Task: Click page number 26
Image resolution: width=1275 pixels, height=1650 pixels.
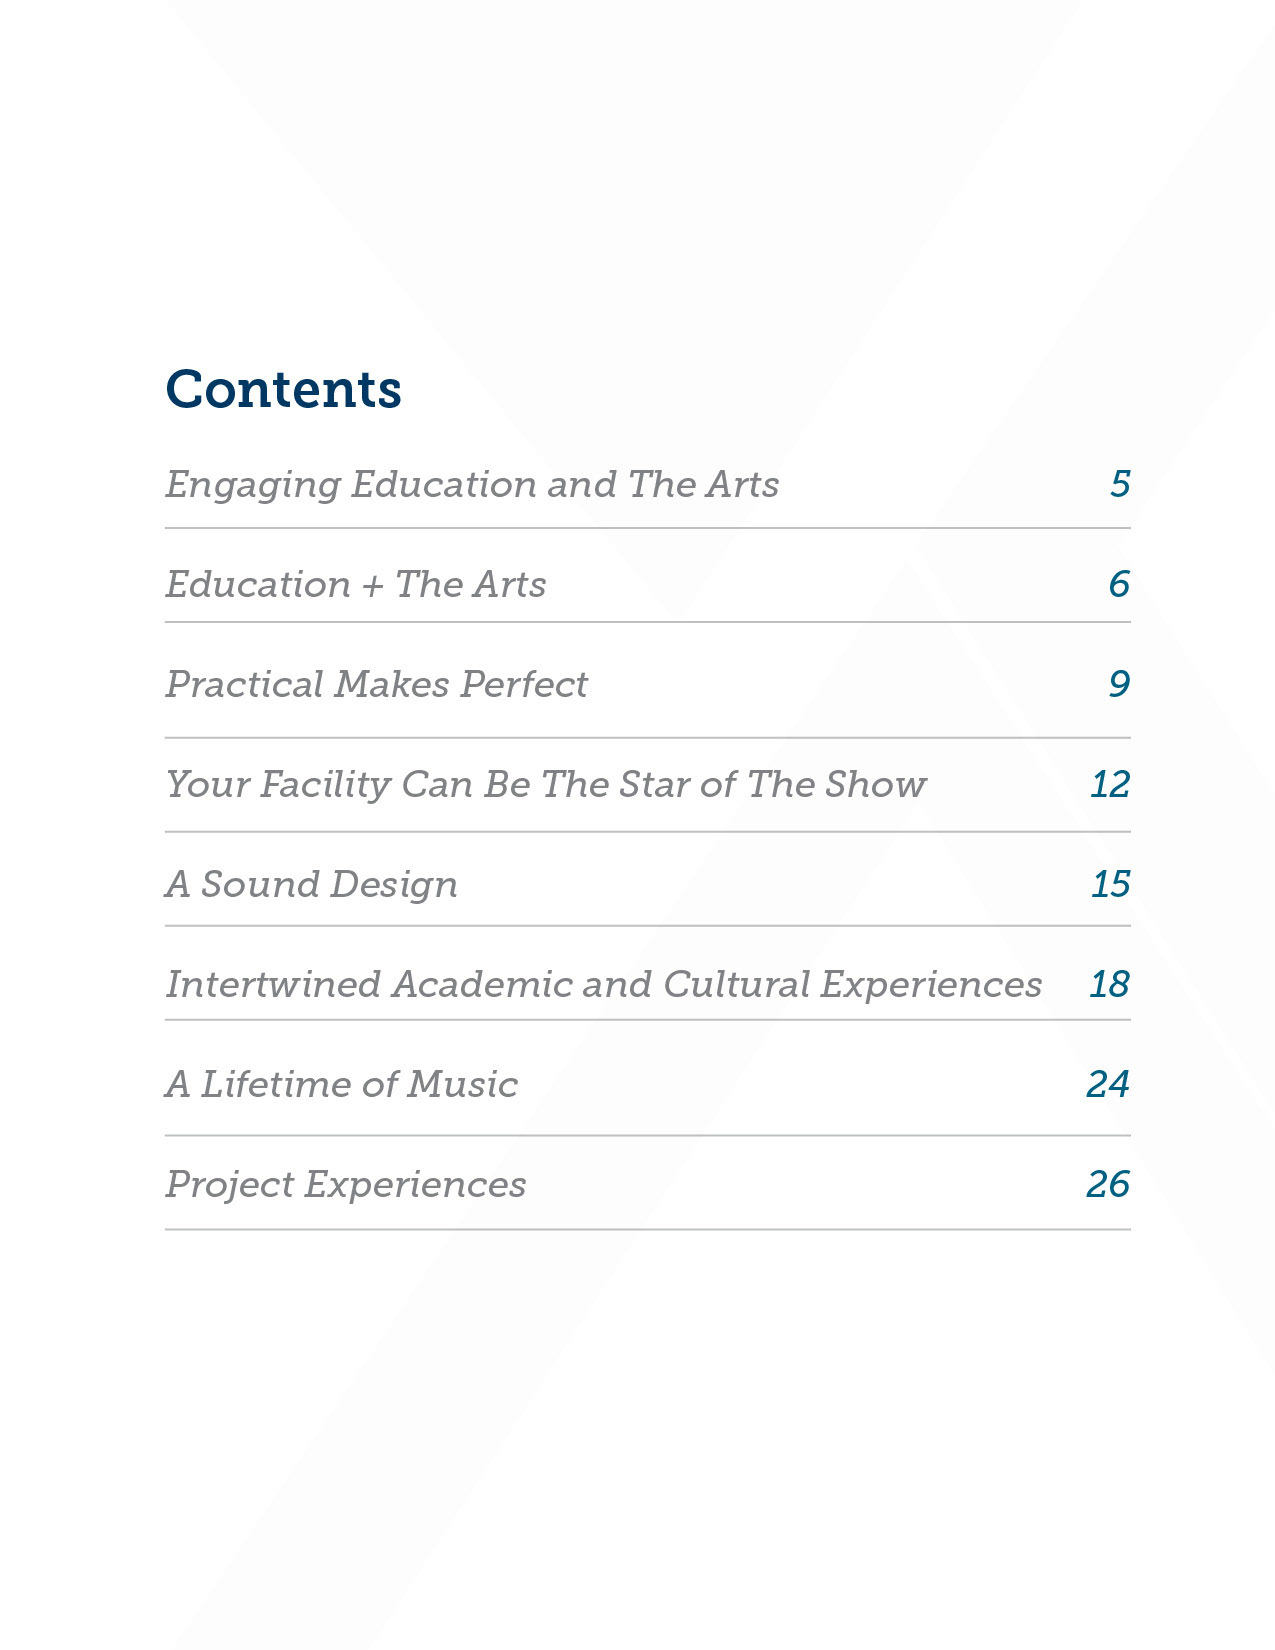Action: pyautogui.click(x=1108, y=1184)
